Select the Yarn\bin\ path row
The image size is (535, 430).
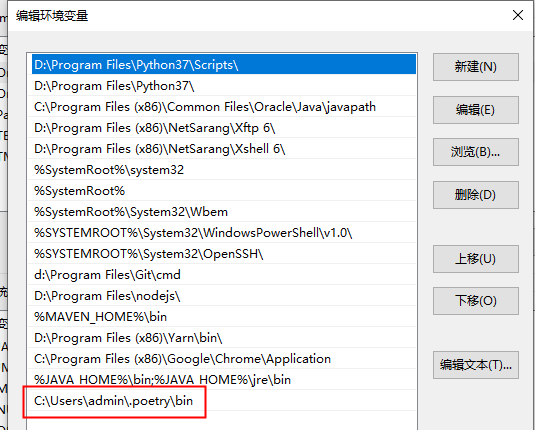(x=222, y=338)
